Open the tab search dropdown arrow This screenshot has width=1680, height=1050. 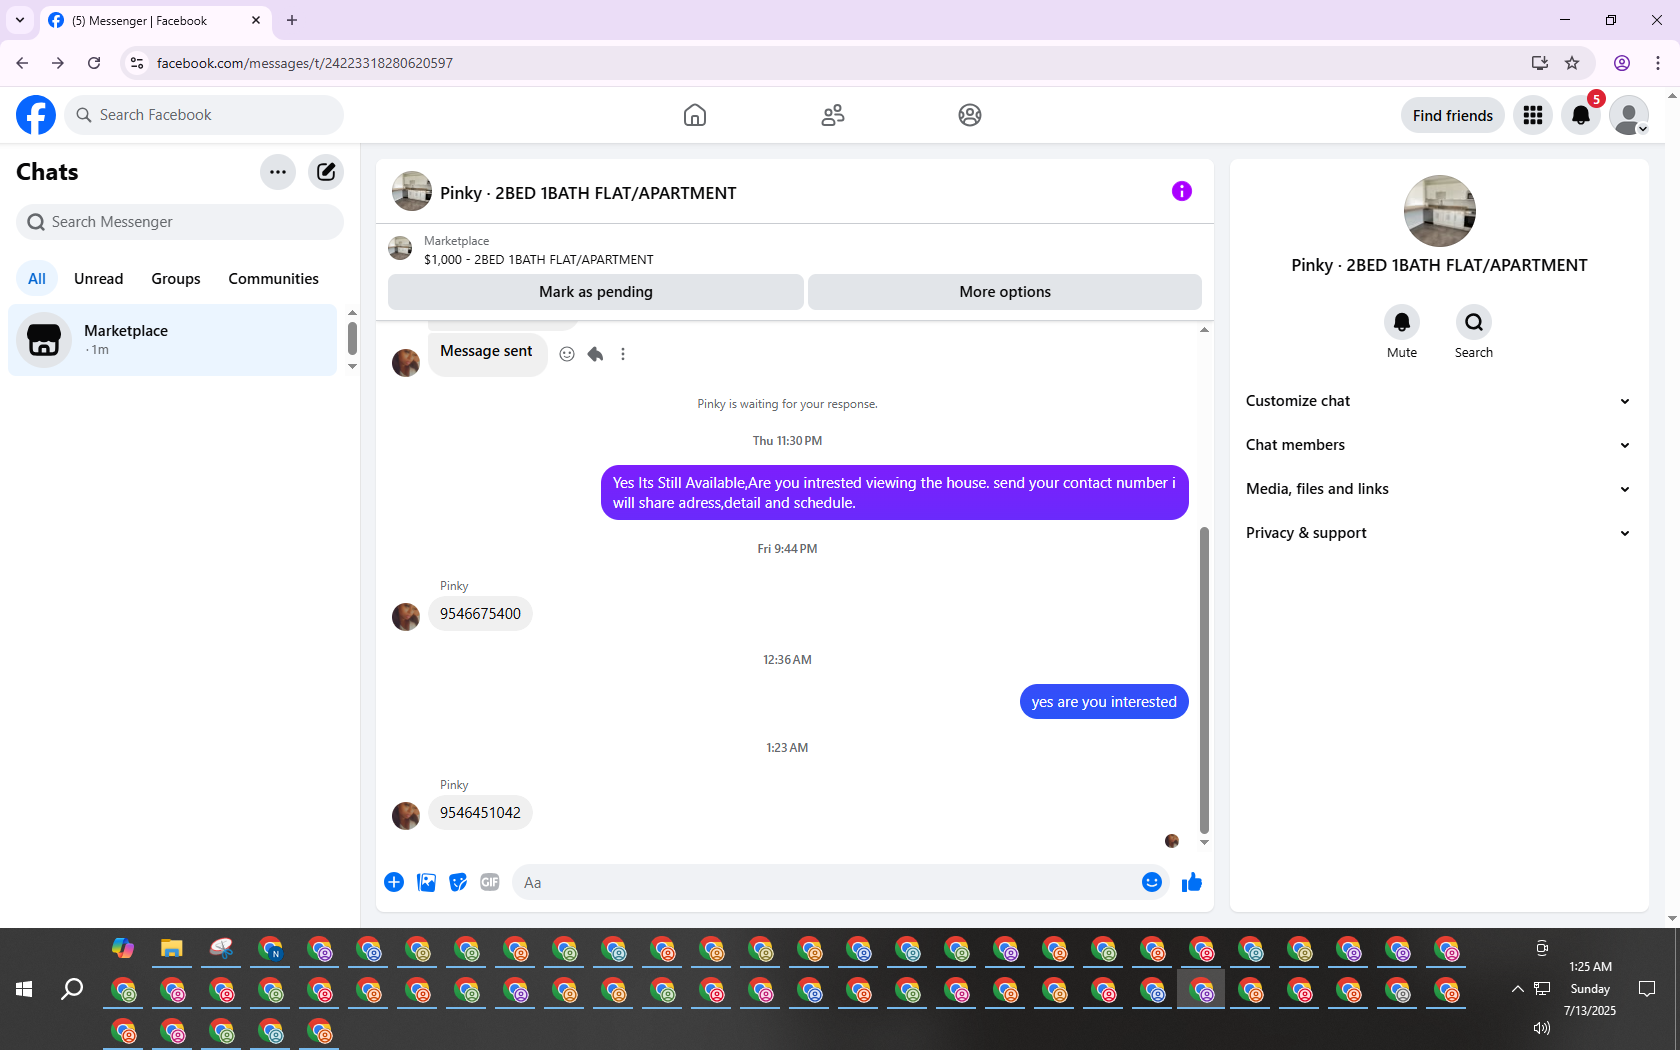tap(20, 20)
